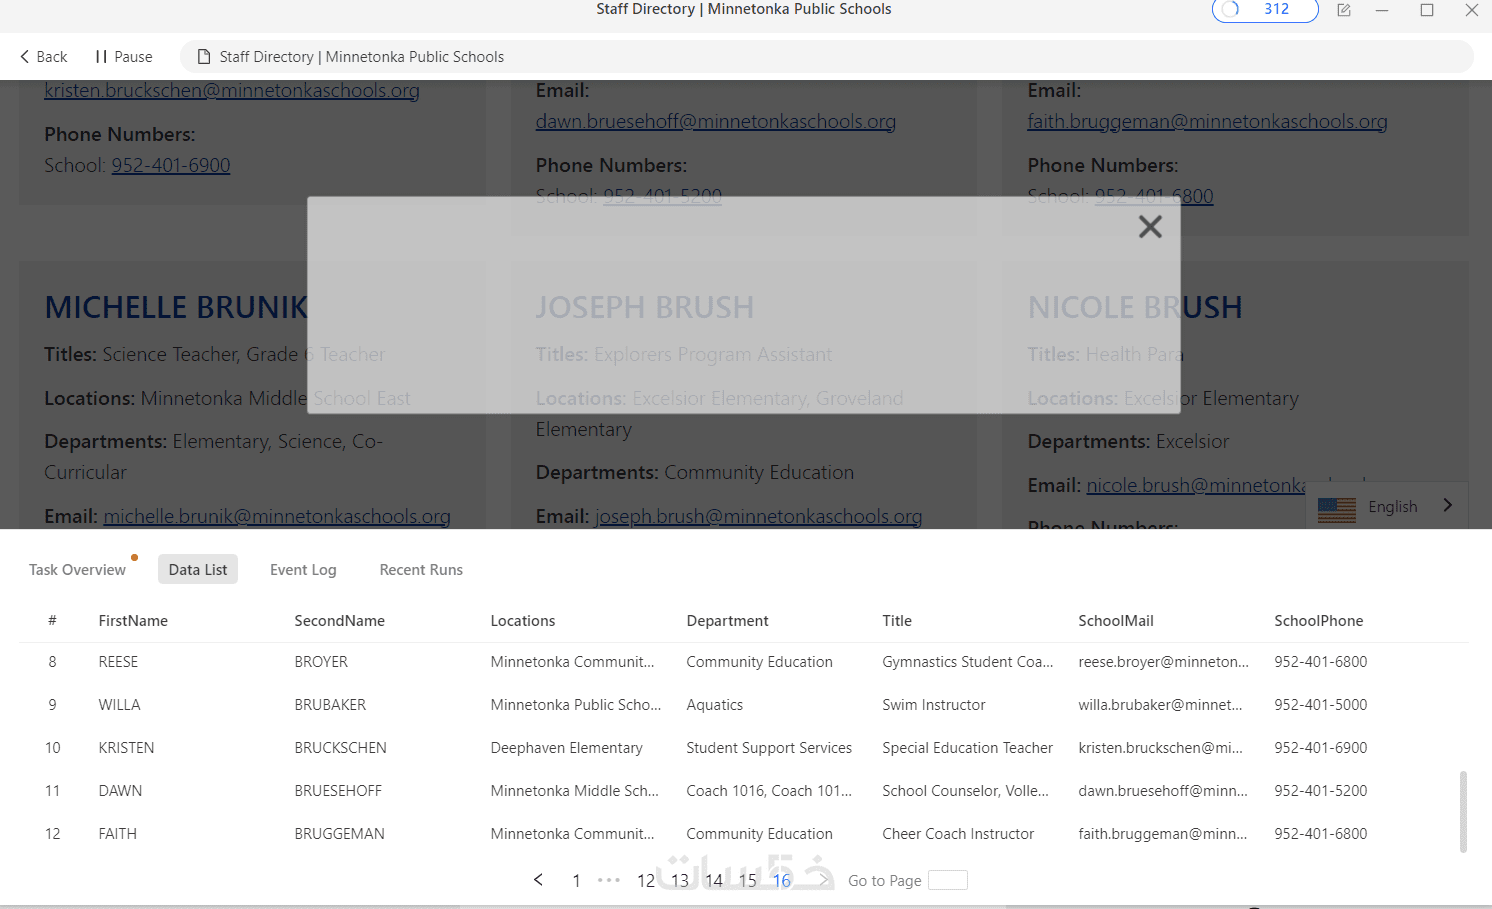Open joseph.brush@minnetonkaschools.org email link

coord(759,516)
